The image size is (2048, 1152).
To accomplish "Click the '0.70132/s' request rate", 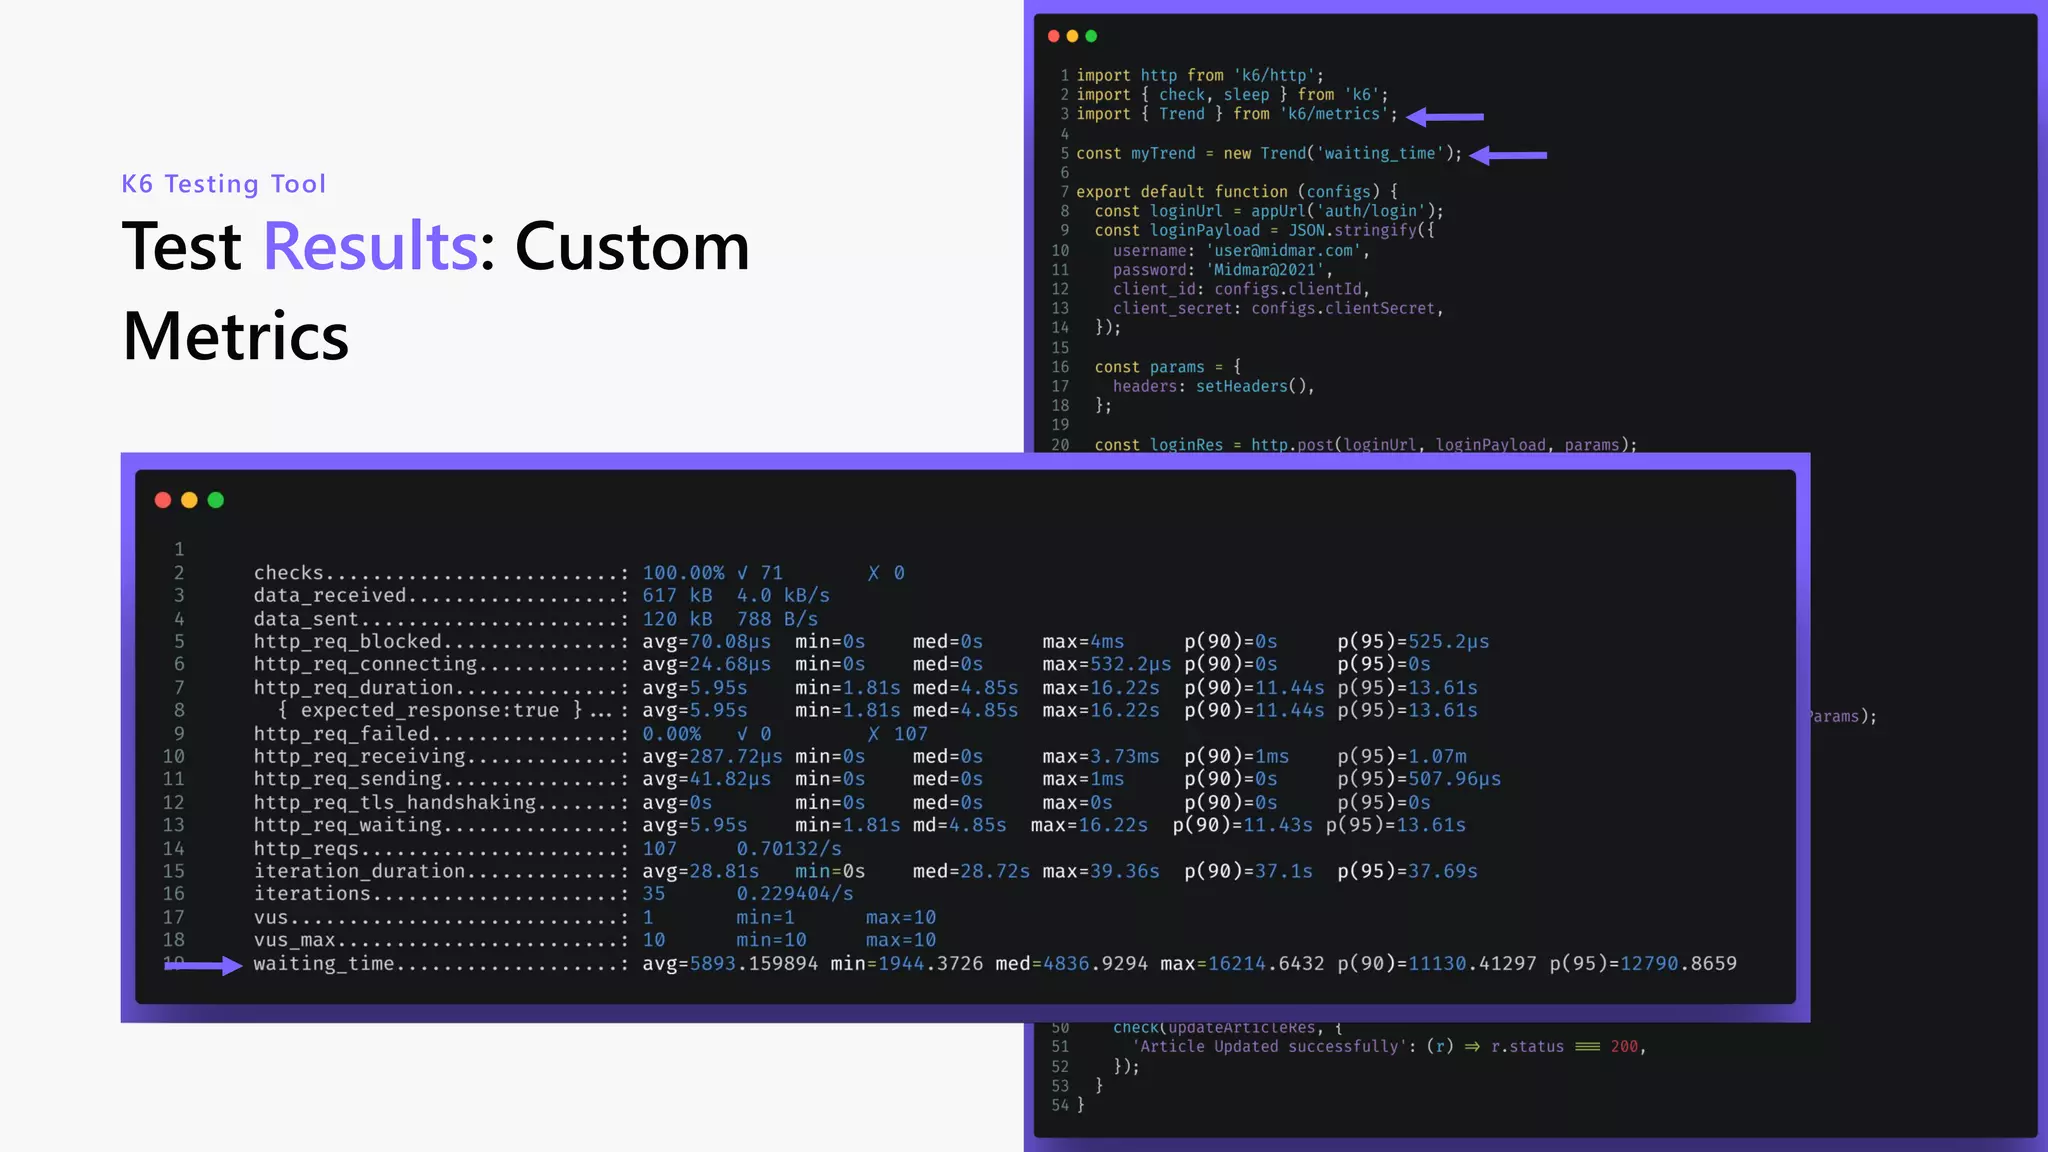I will coord(789,849).
